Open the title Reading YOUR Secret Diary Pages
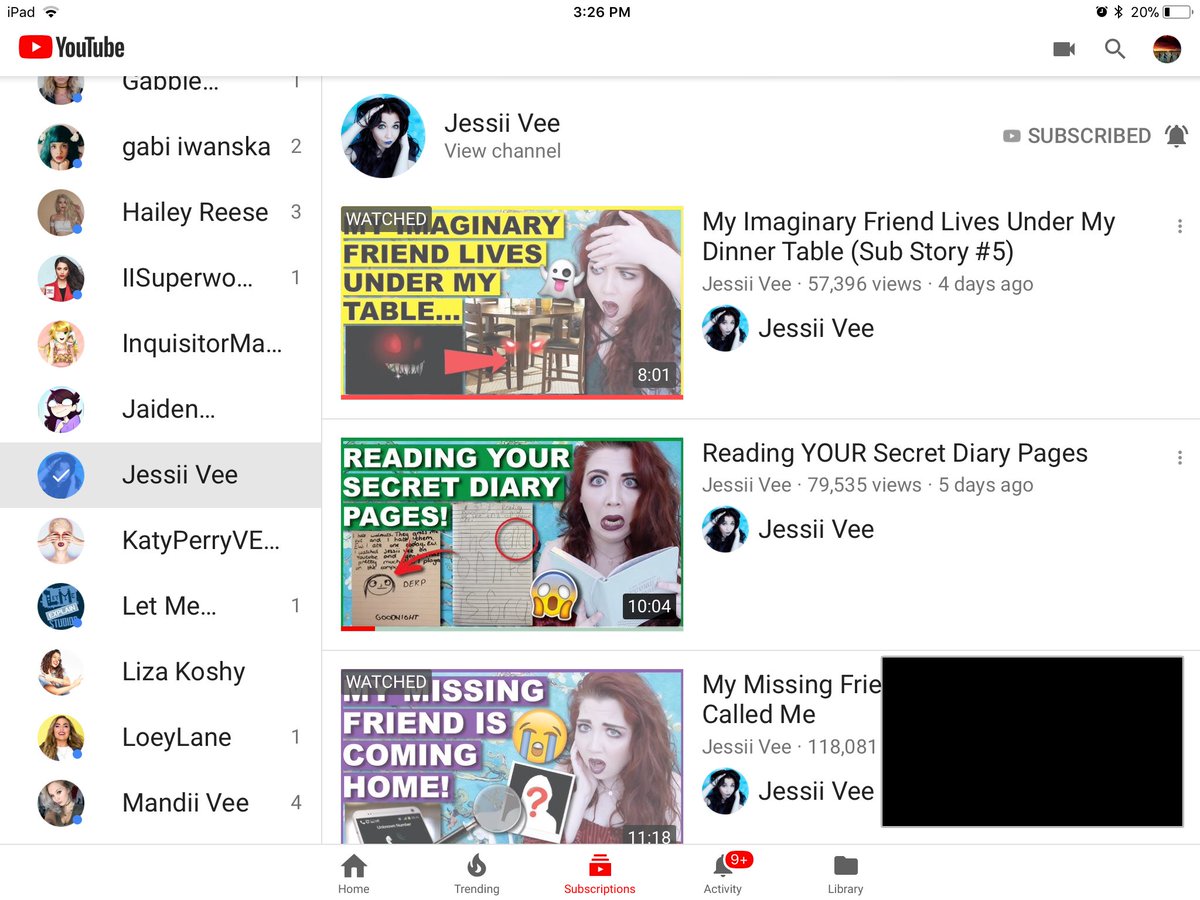Image resolution: width=1200 pixels, height=900 pixels. point(895,453)
